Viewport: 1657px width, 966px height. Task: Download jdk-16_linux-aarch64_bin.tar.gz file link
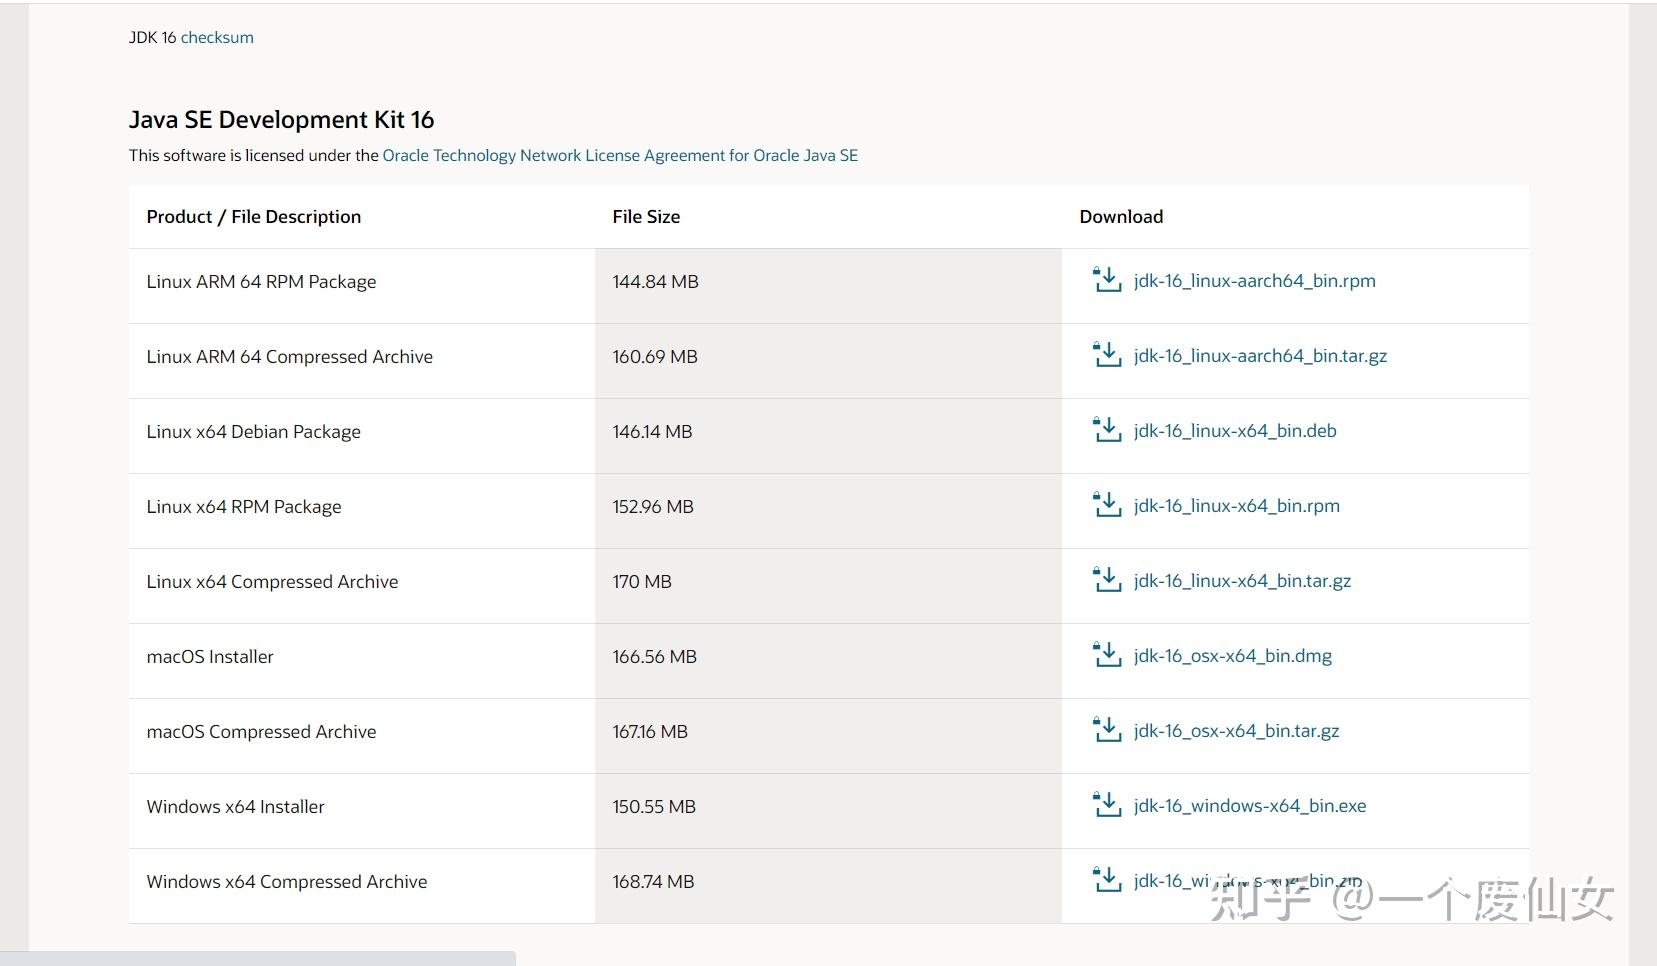click(x=1260, y=356)
